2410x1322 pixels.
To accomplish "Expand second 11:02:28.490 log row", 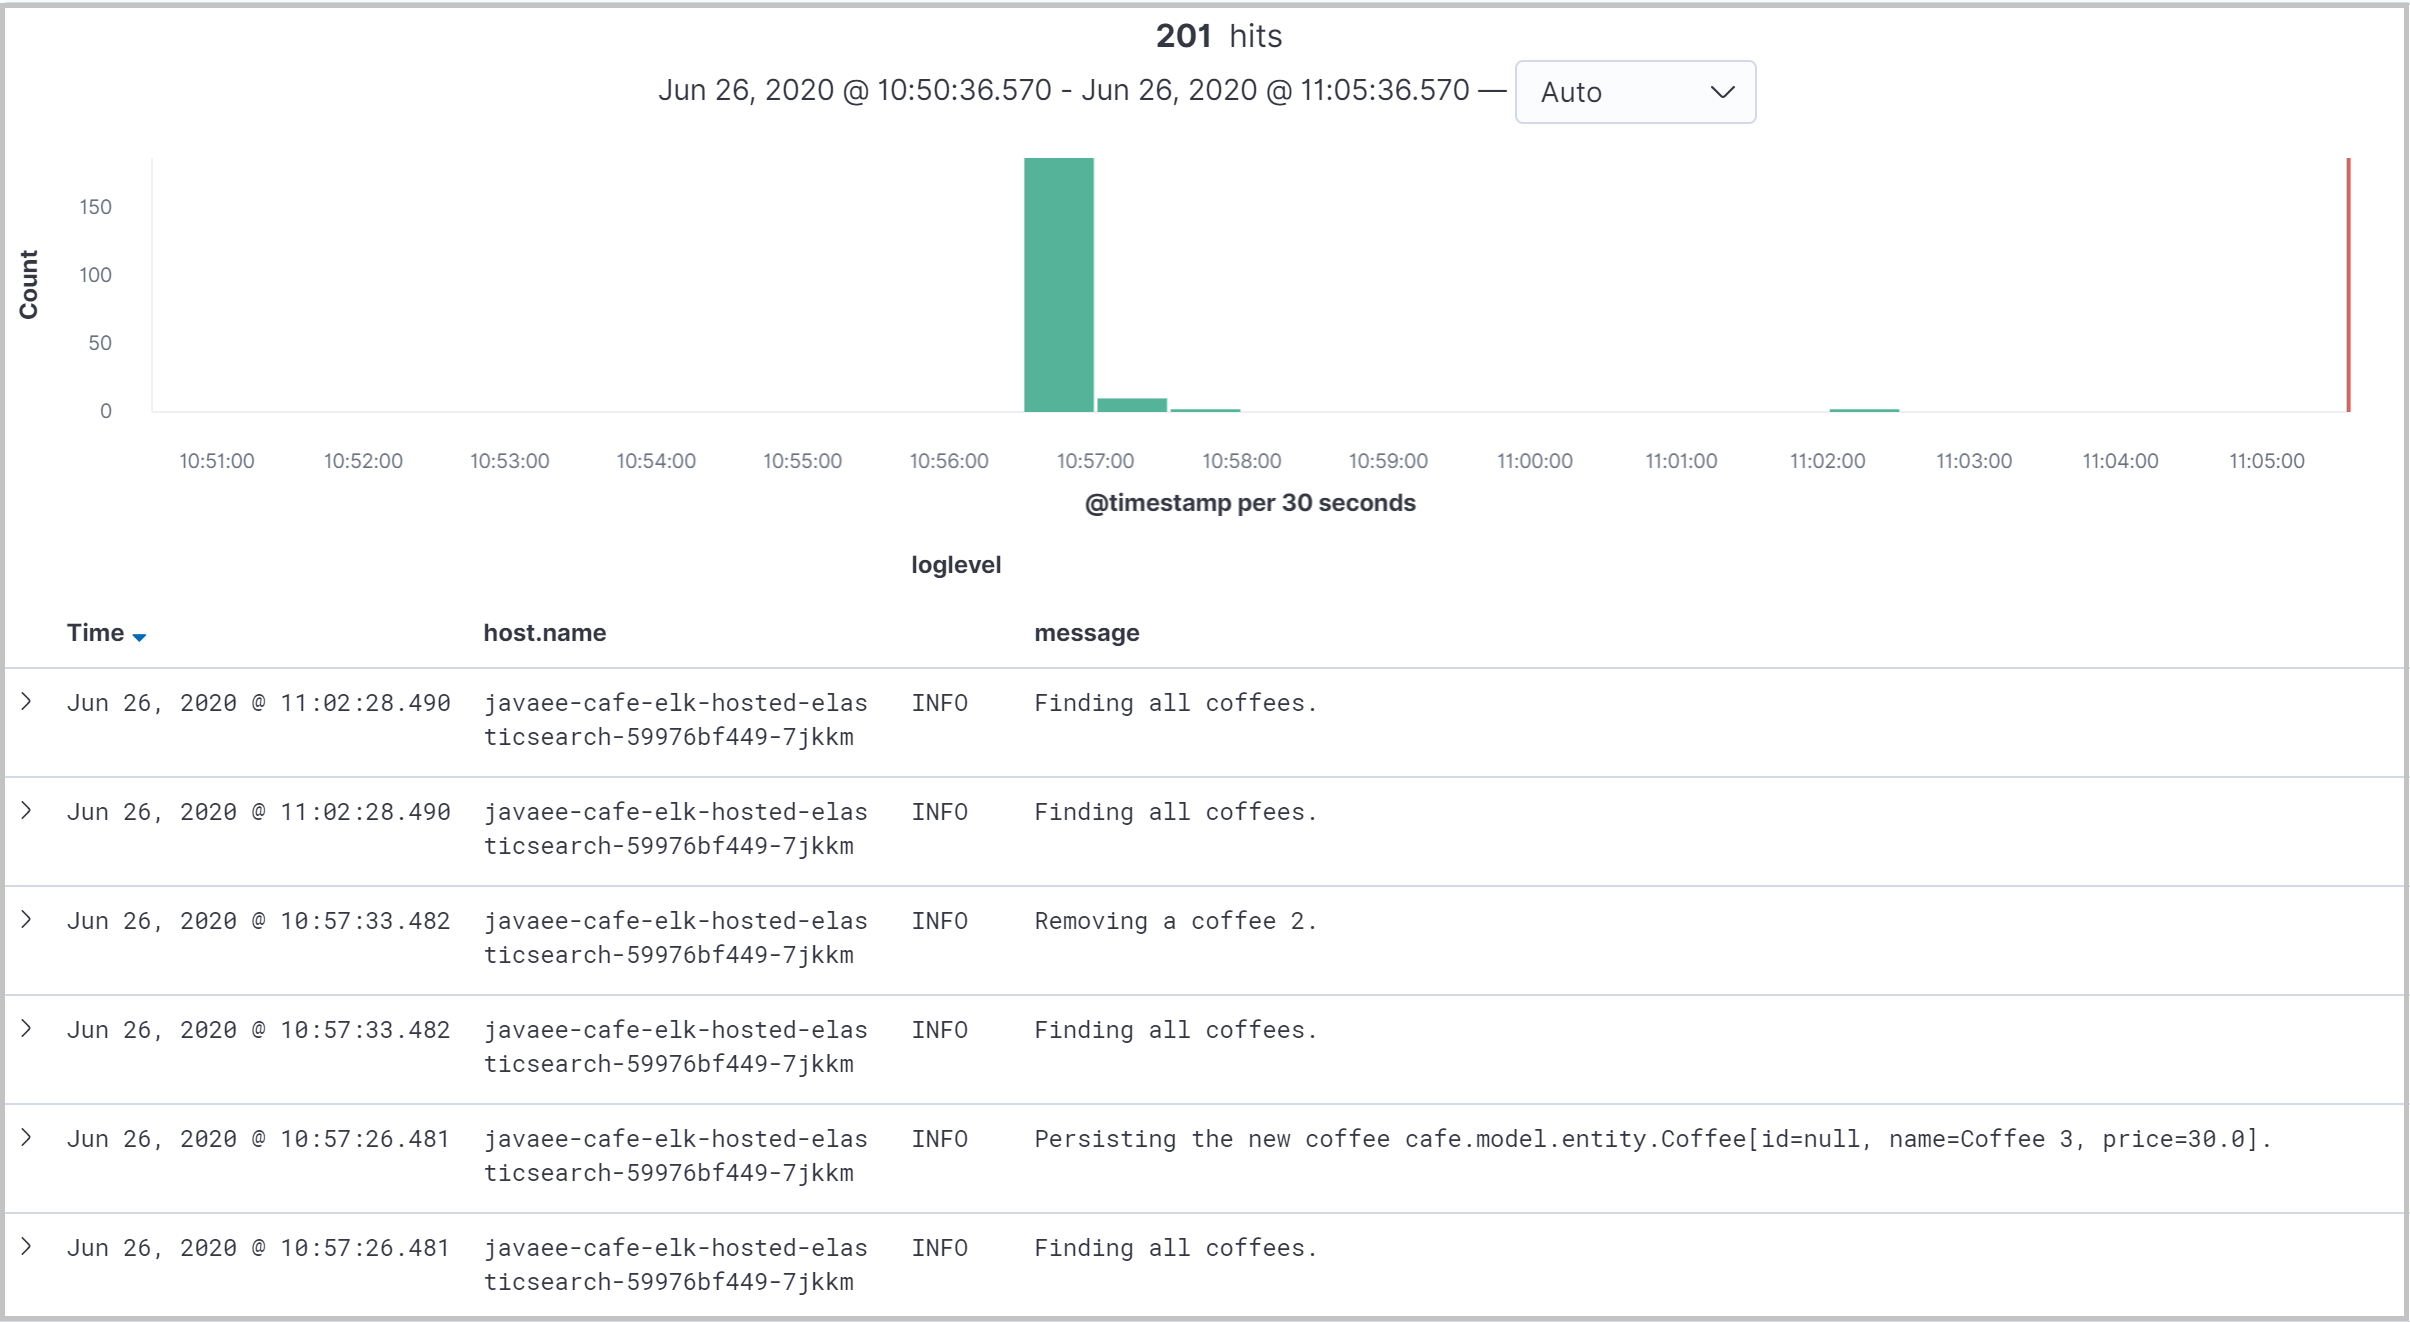I will click(27, 811).
